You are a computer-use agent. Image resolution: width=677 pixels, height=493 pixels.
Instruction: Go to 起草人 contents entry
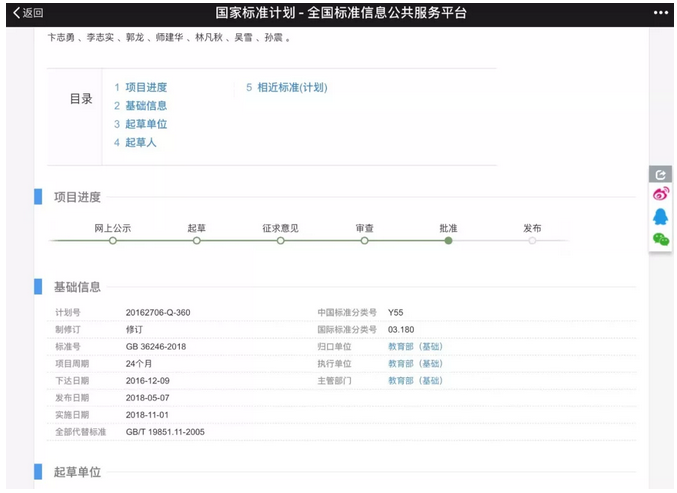pyautogui.click(x=135, y=143)
